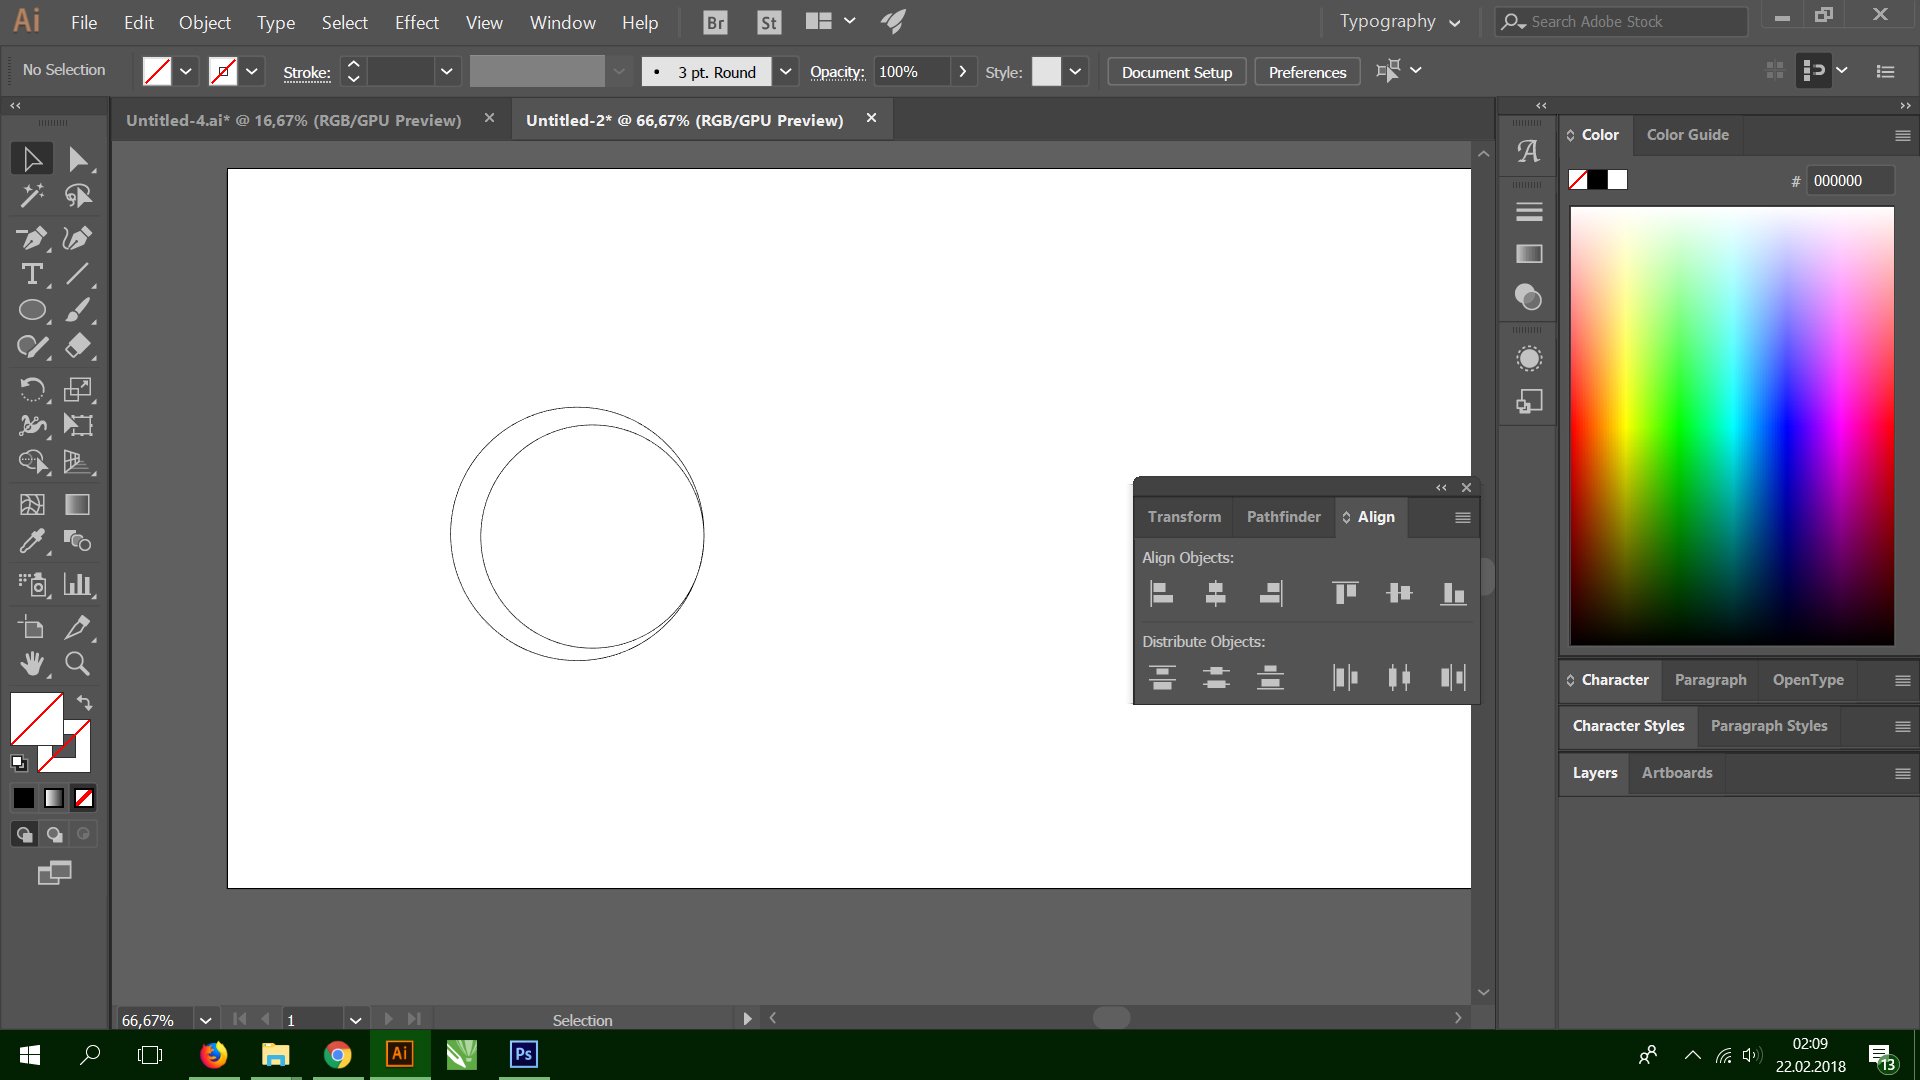Viewport: 1920px width, 1080px height.
Task: Set fill to None in toolbox
Action: tap(85, 798)
